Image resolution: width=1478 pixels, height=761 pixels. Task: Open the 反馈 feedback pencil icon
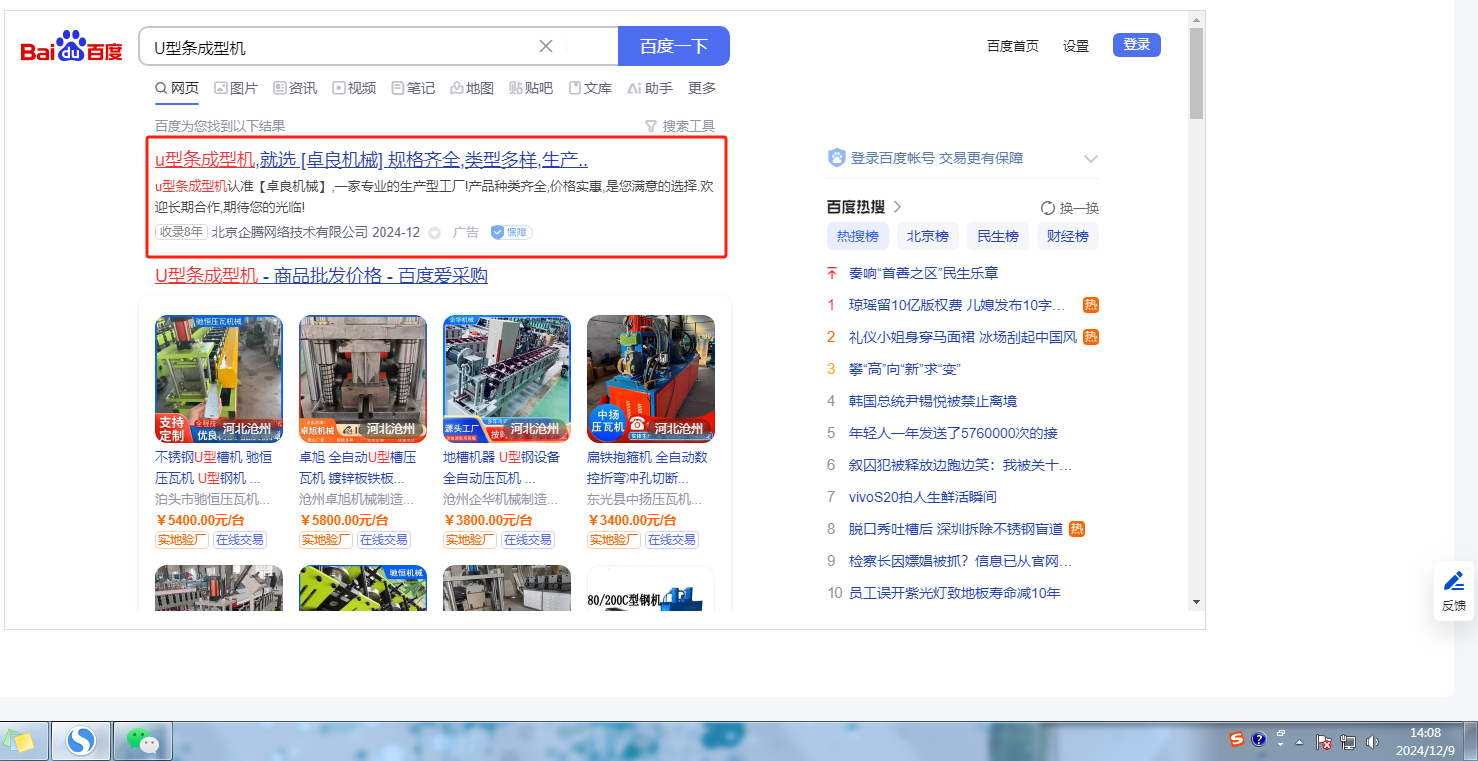(x=1453, y=581)
